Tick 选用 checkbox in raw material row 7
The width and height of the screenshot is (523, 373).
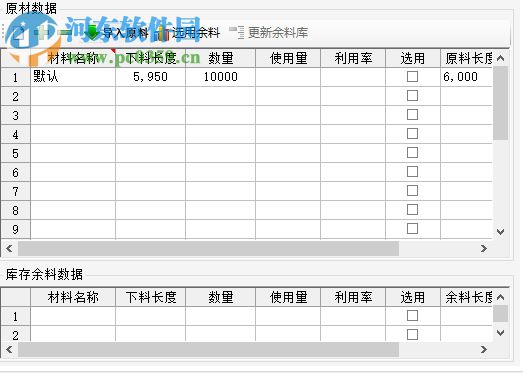412,191
